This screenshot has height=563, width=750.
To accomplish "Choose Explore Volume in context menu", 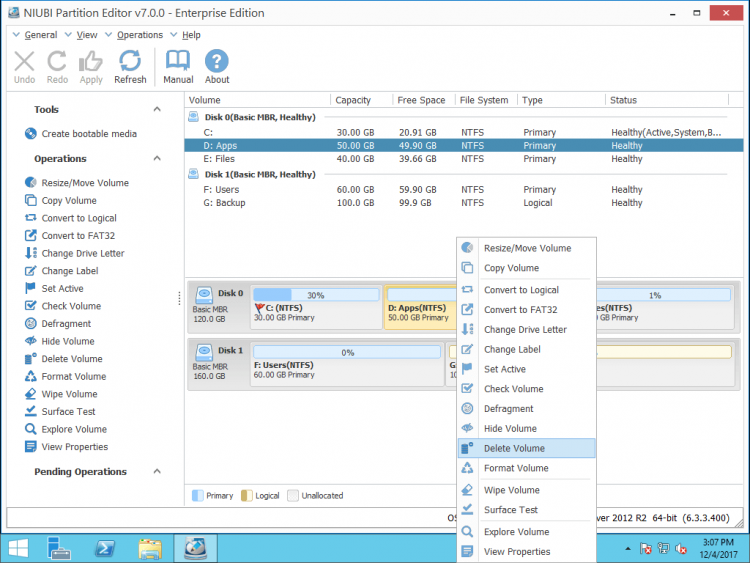I will [x=527, y=531].
